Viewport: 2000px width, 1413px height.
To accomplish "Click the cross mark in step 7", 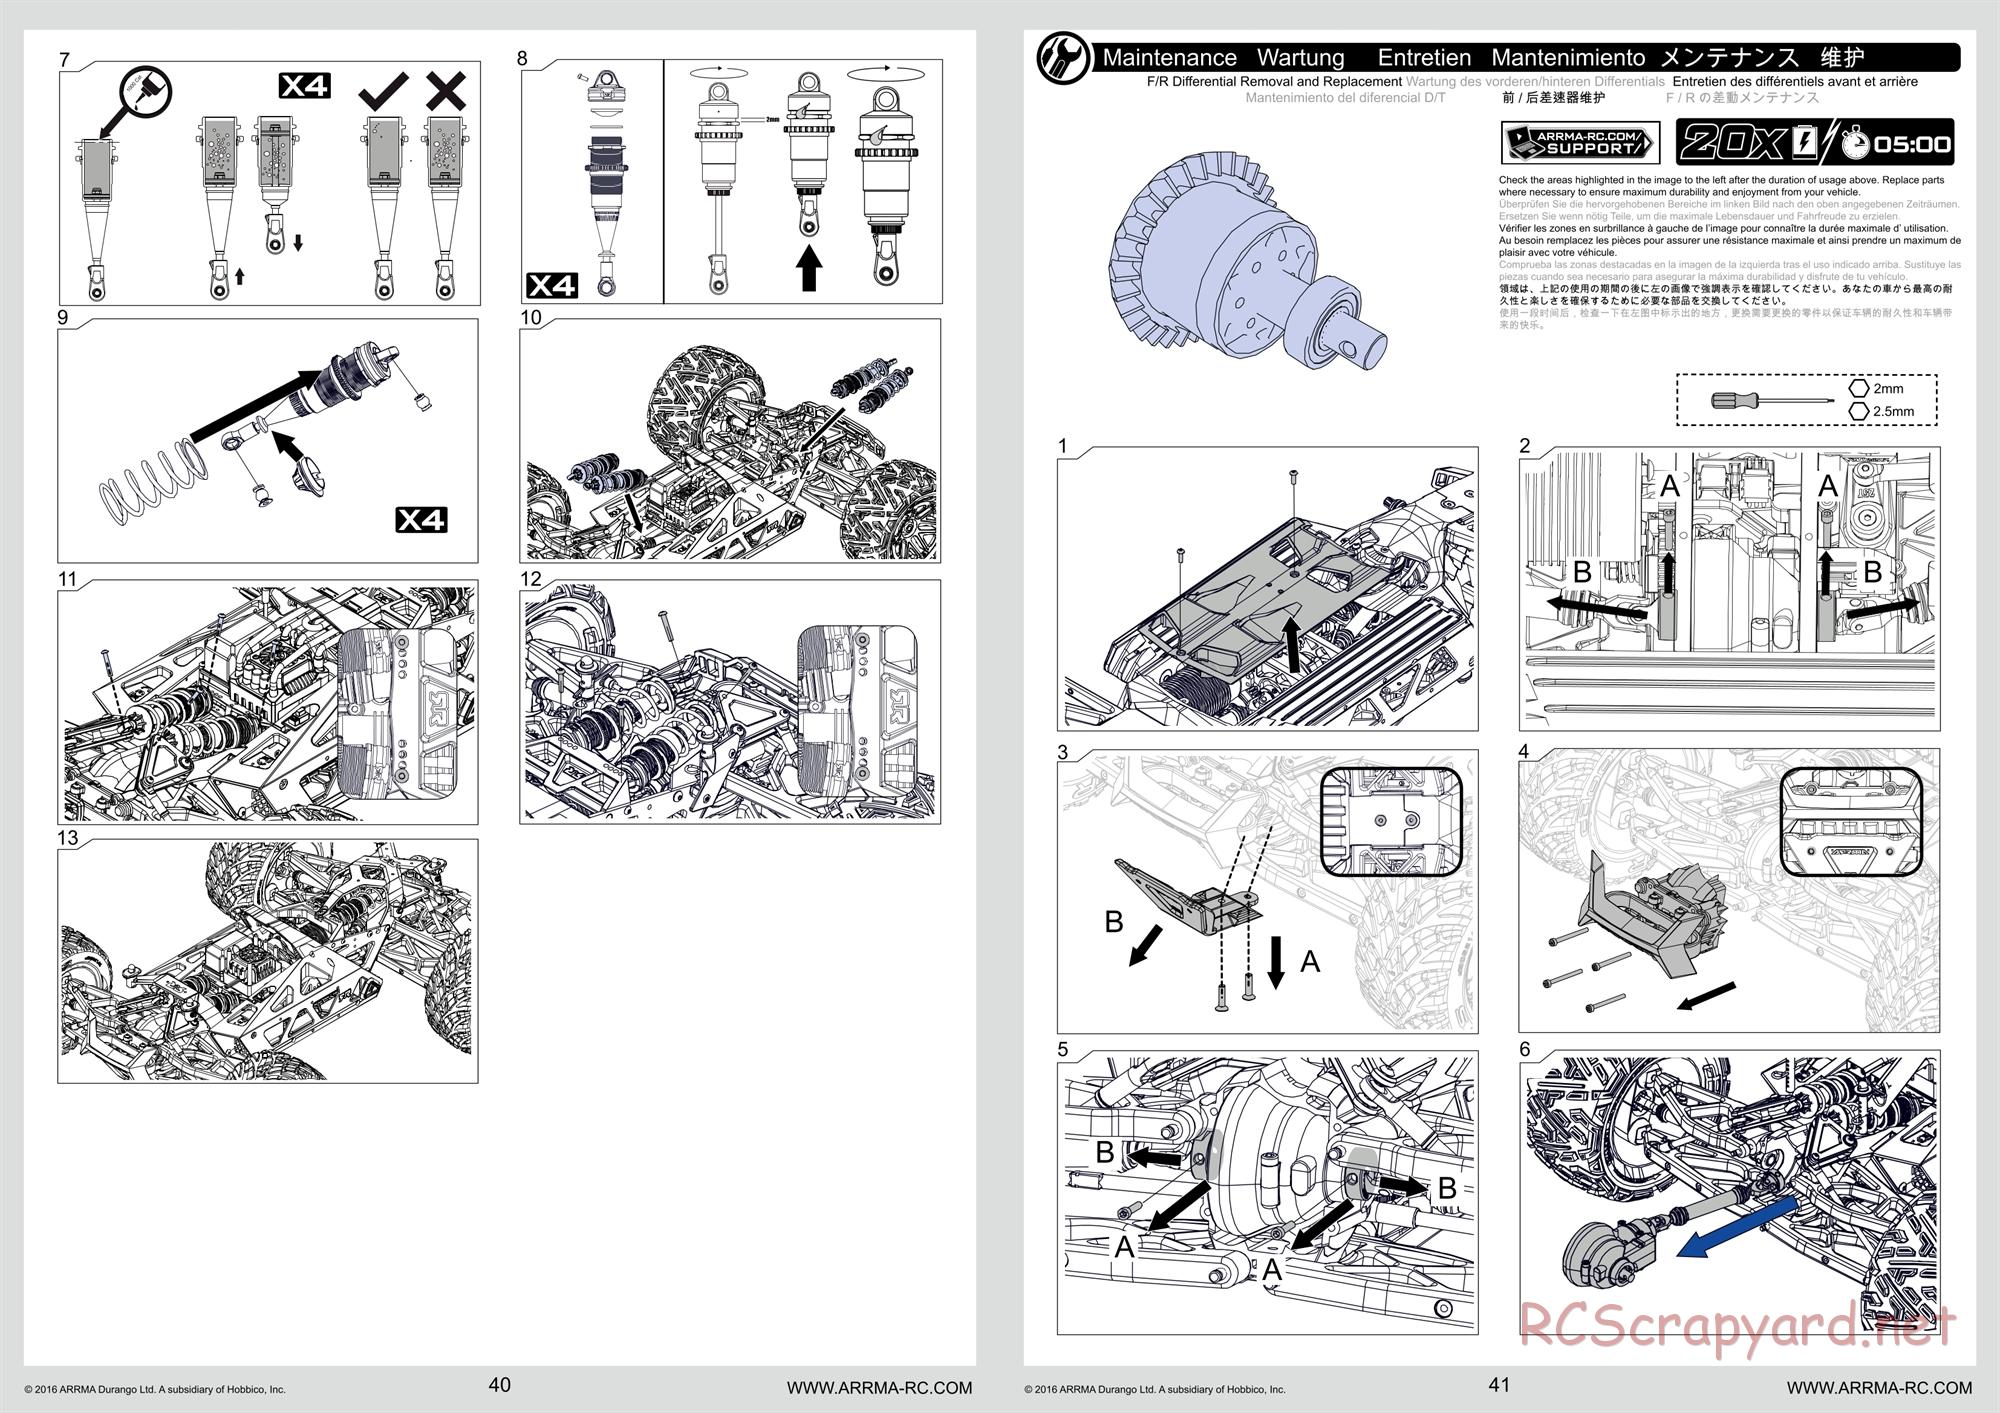I will coord(446,90).
